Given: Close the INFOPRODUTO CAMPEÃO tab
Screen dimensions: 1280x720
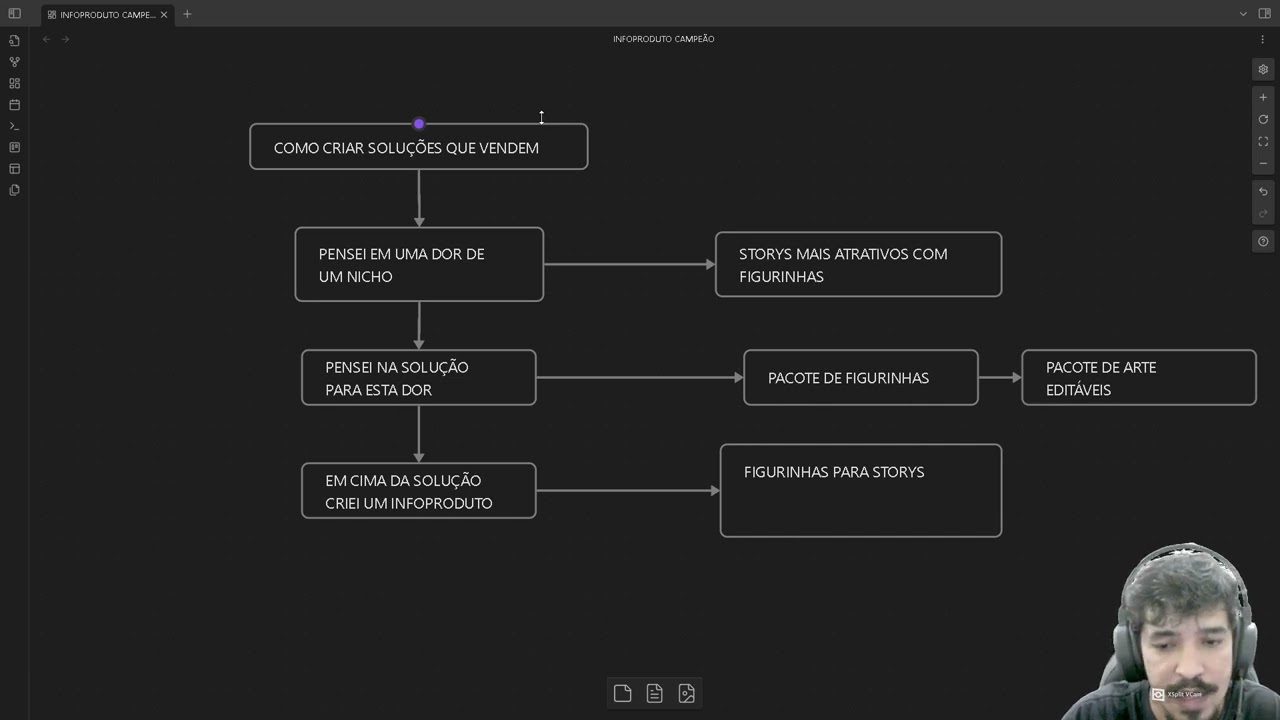Looking at the screenshot, I should coord(164,14).
